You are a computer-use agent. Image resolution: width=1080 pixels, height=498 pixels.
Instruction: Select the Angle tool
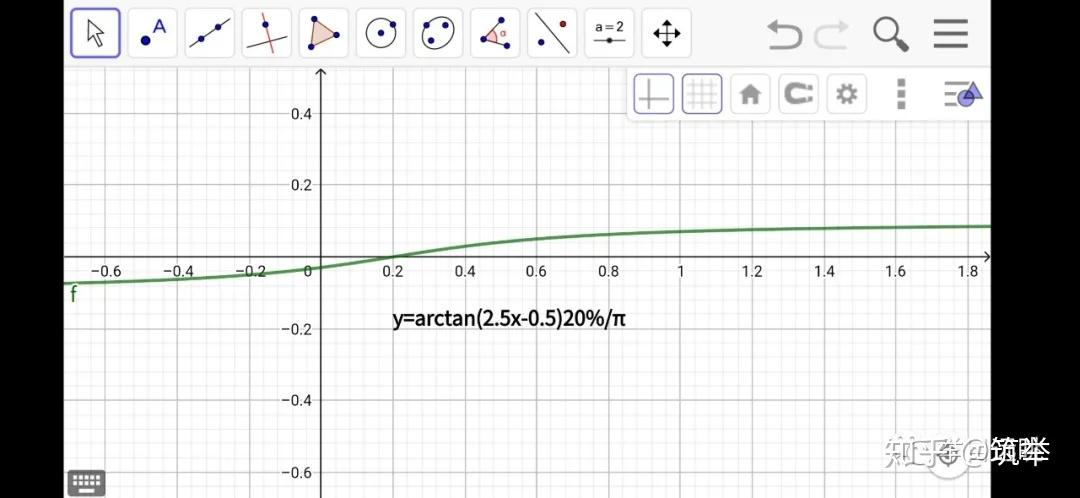[x=495, y=32]
